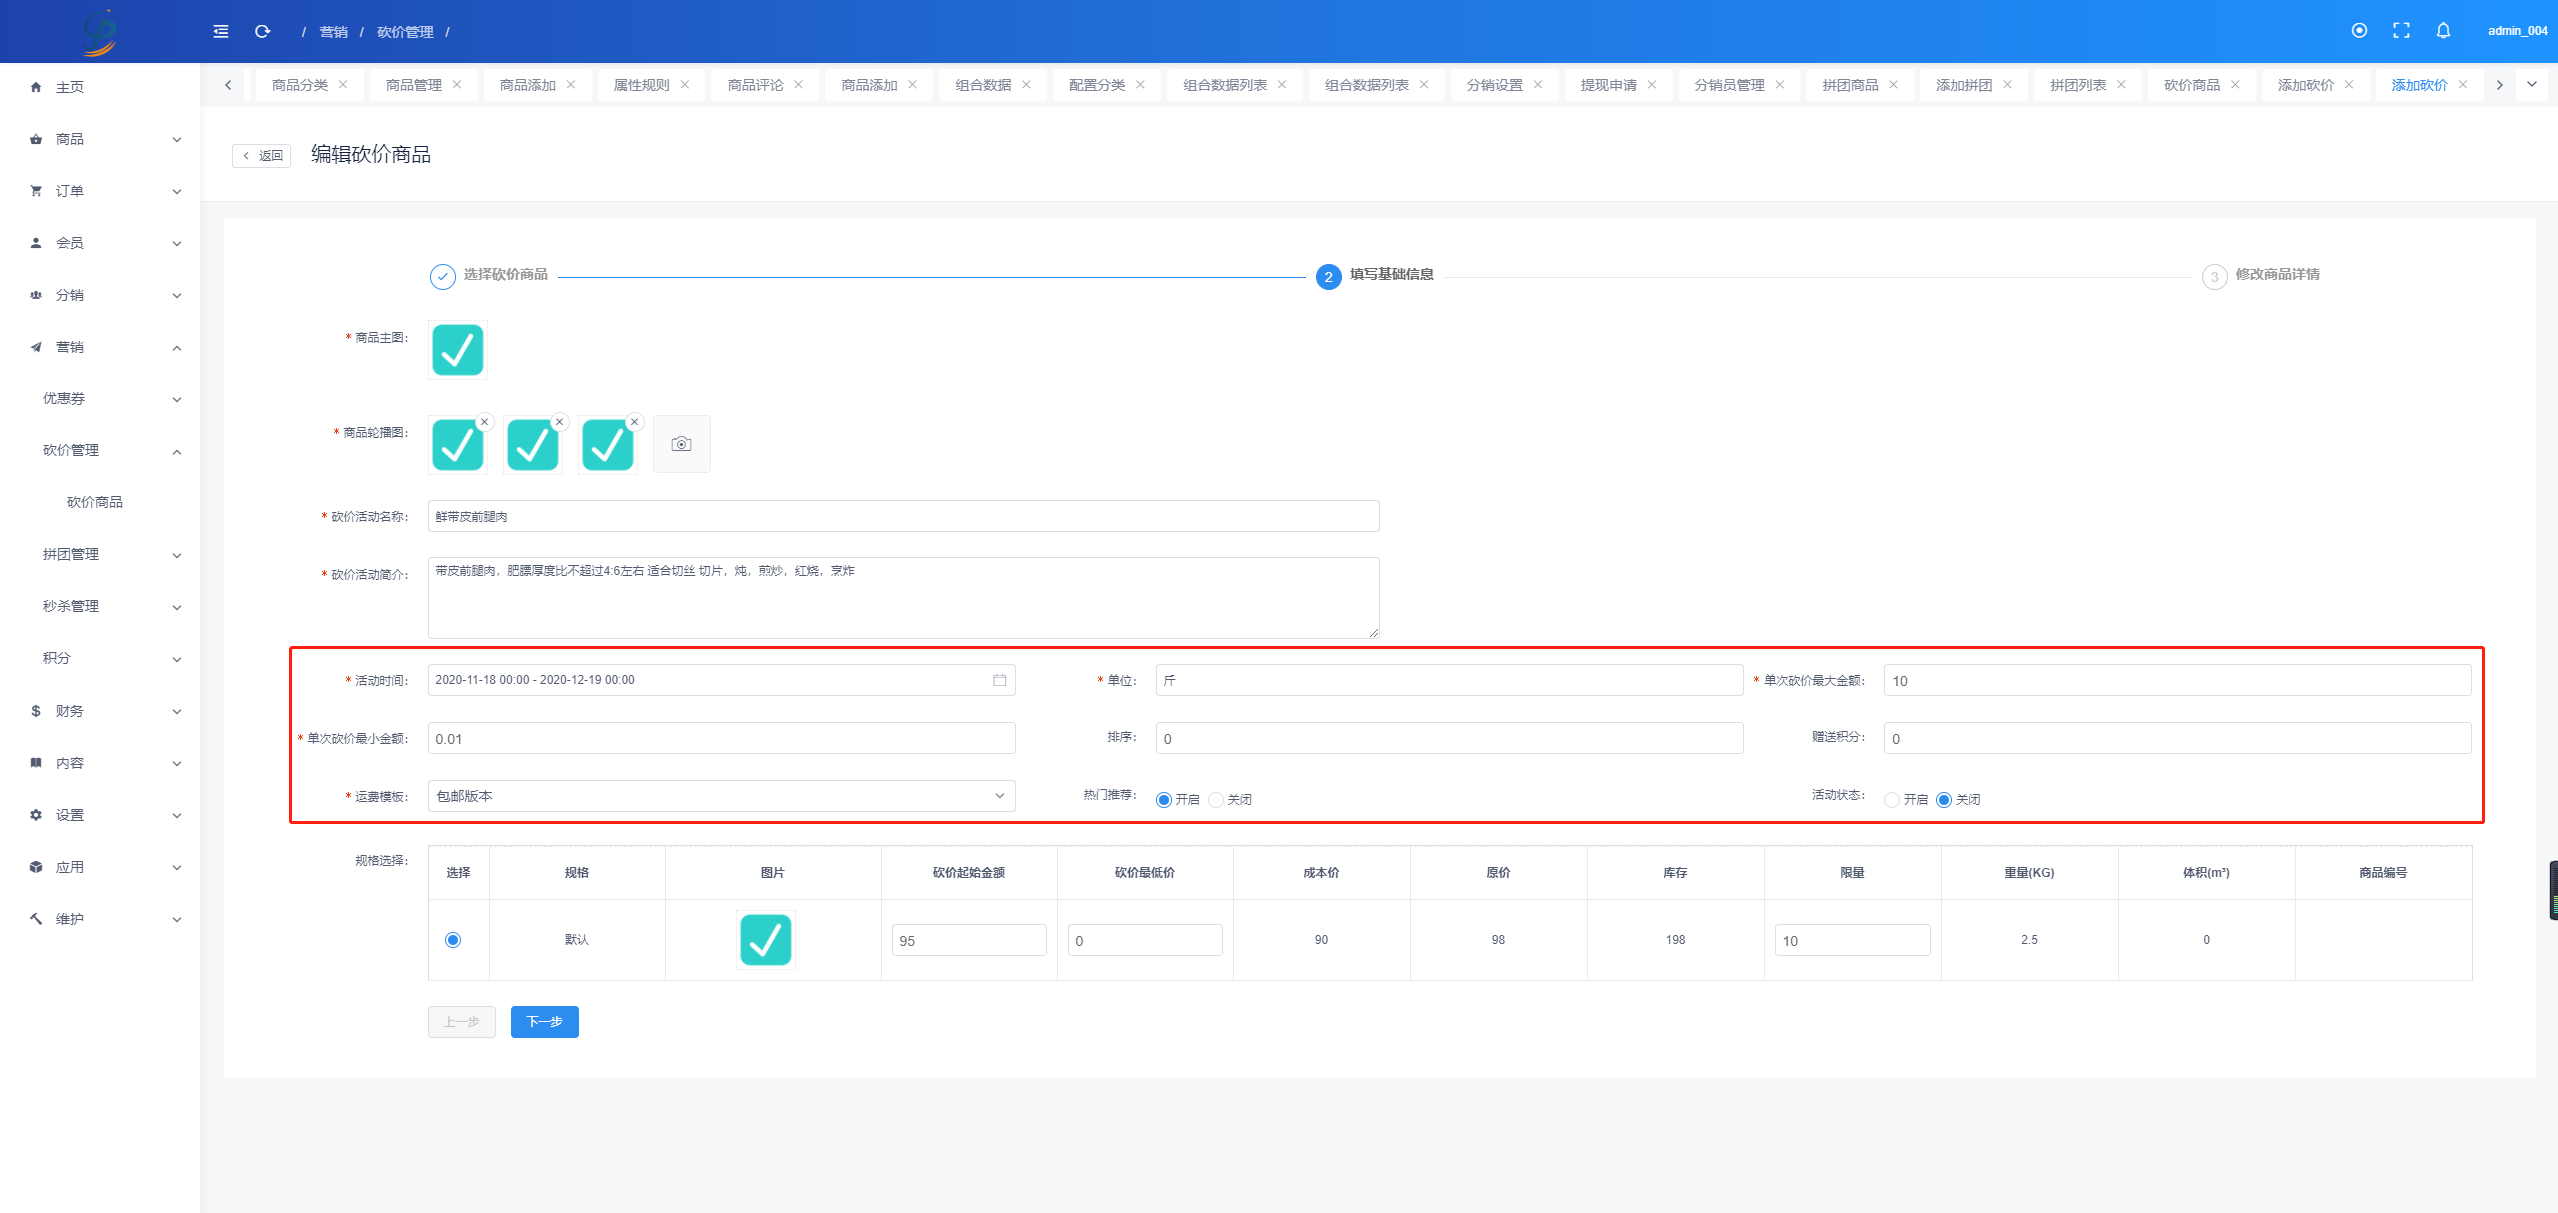Click step one 选择砍价商品

(490, 276)
